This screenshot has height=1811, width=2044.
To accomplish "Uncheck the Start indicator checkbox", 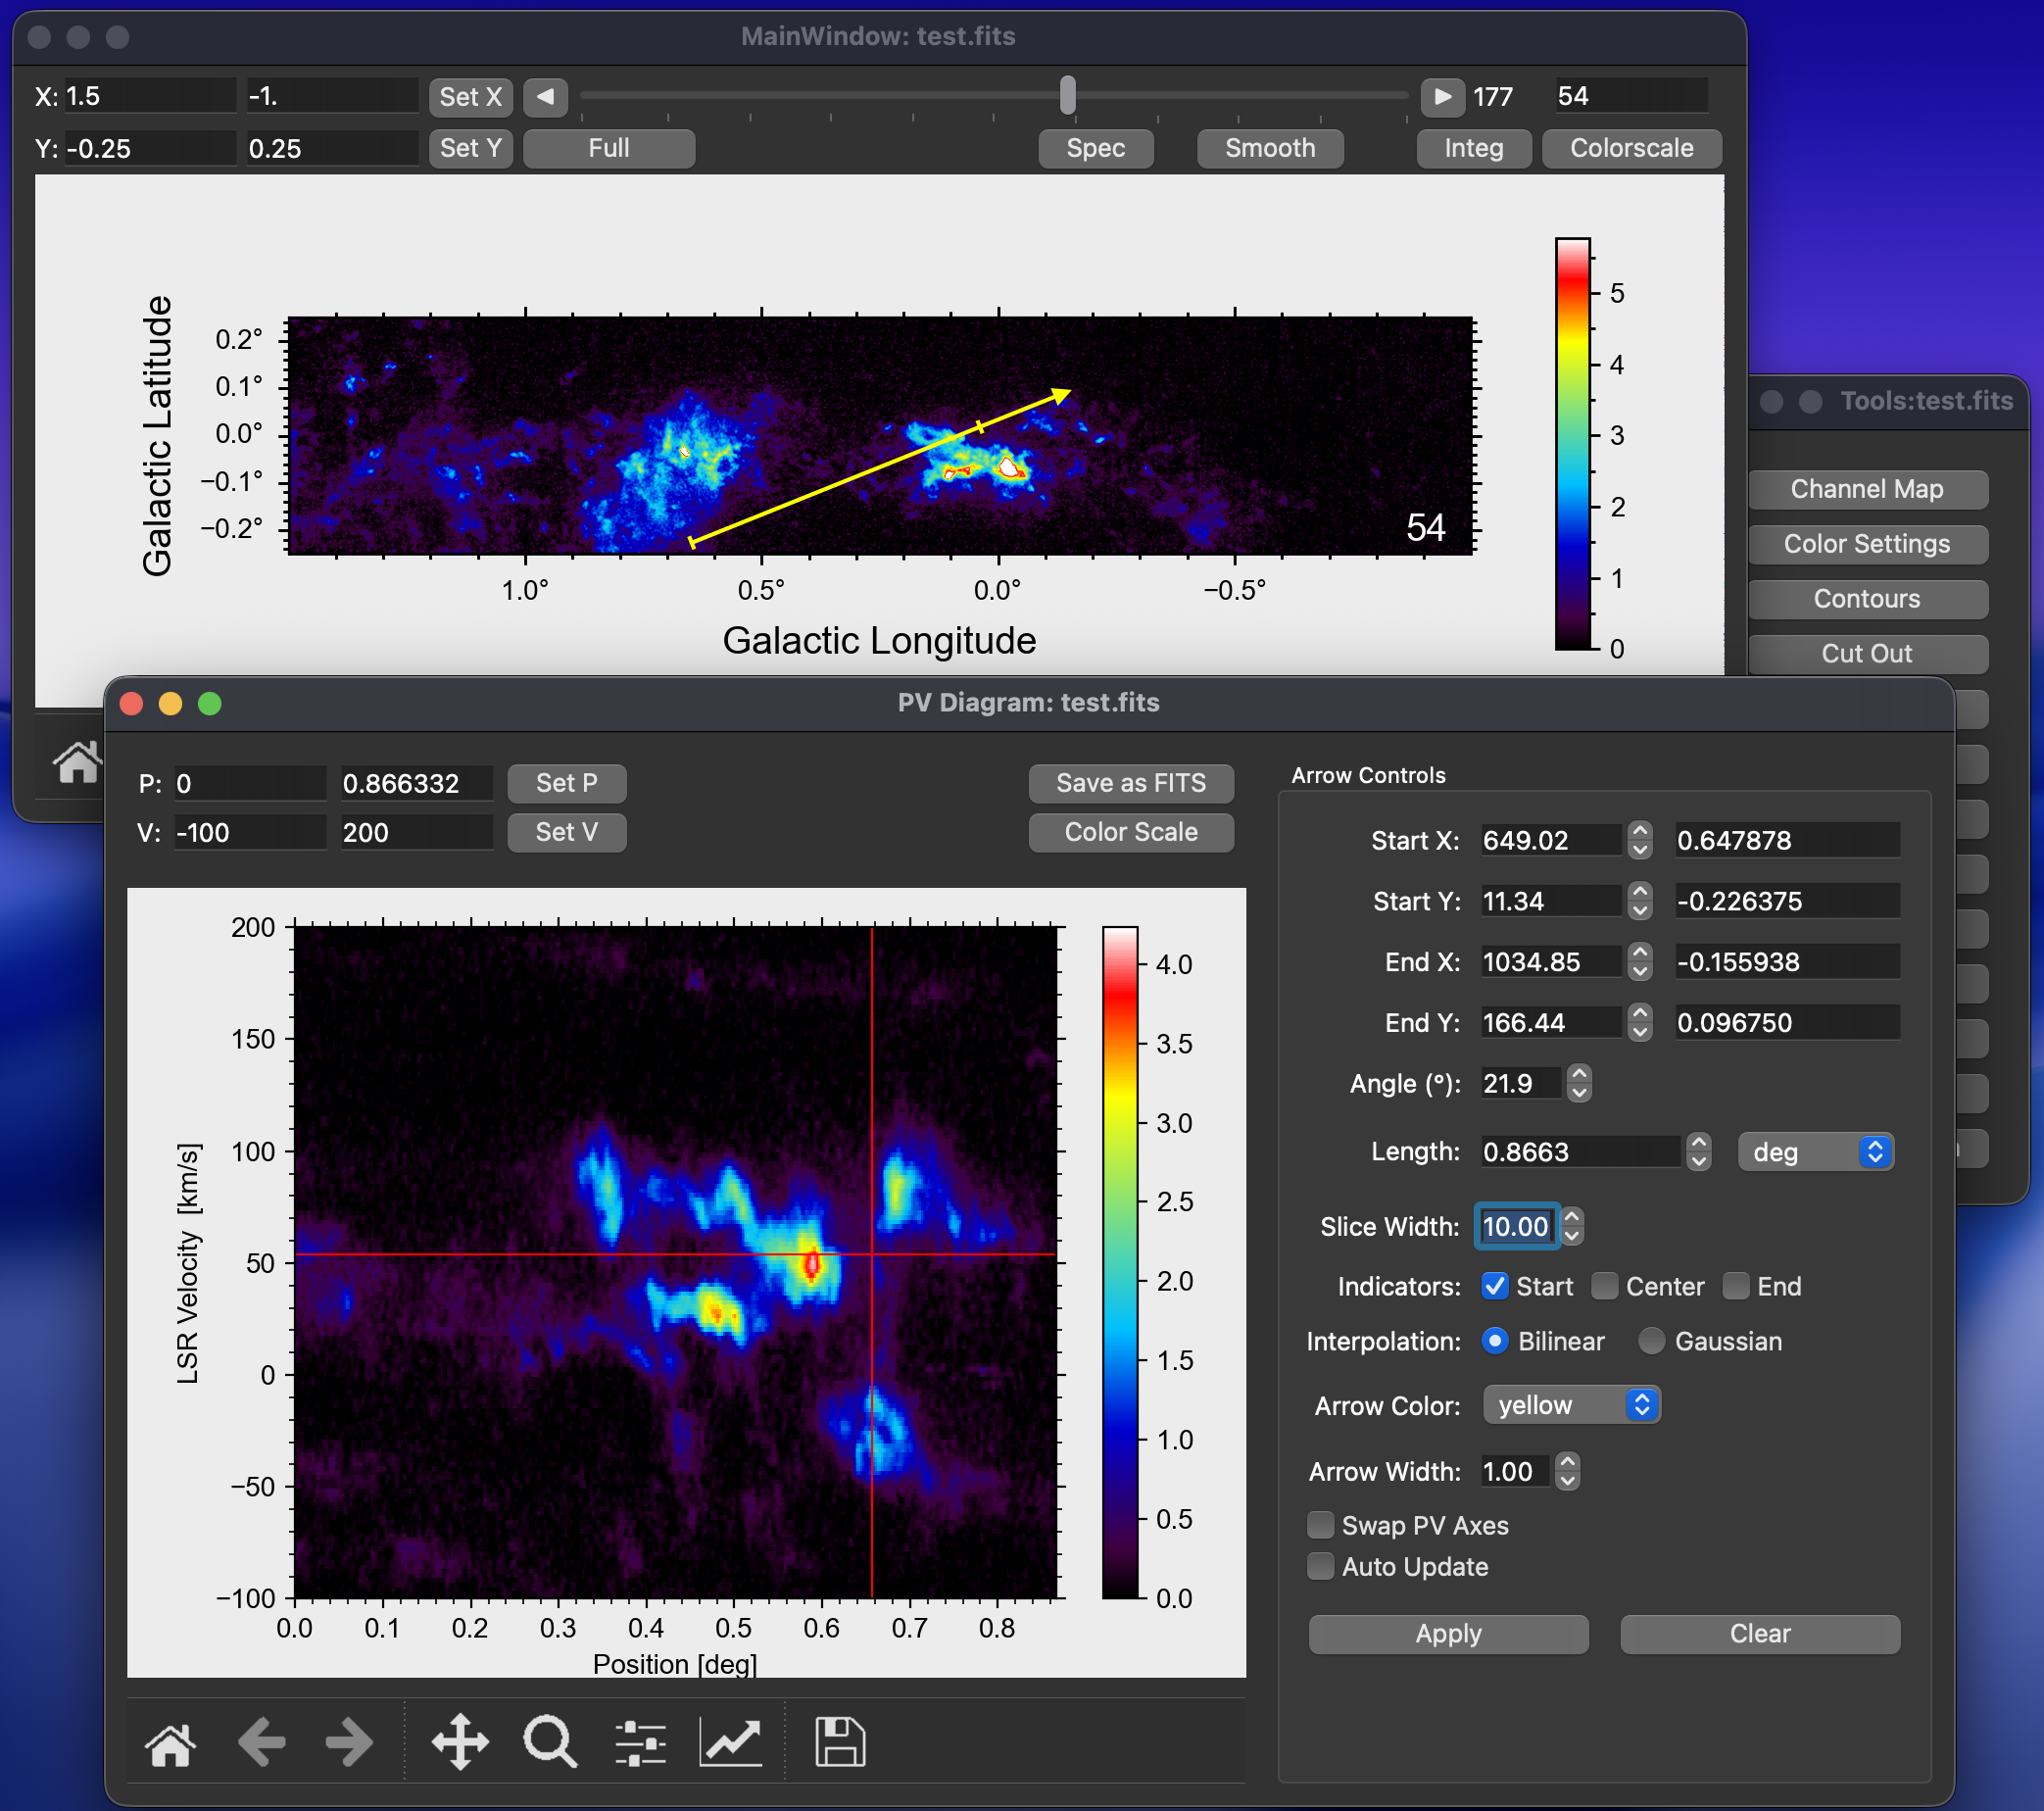I will pyautogui.click(x=1494, y=1286).
